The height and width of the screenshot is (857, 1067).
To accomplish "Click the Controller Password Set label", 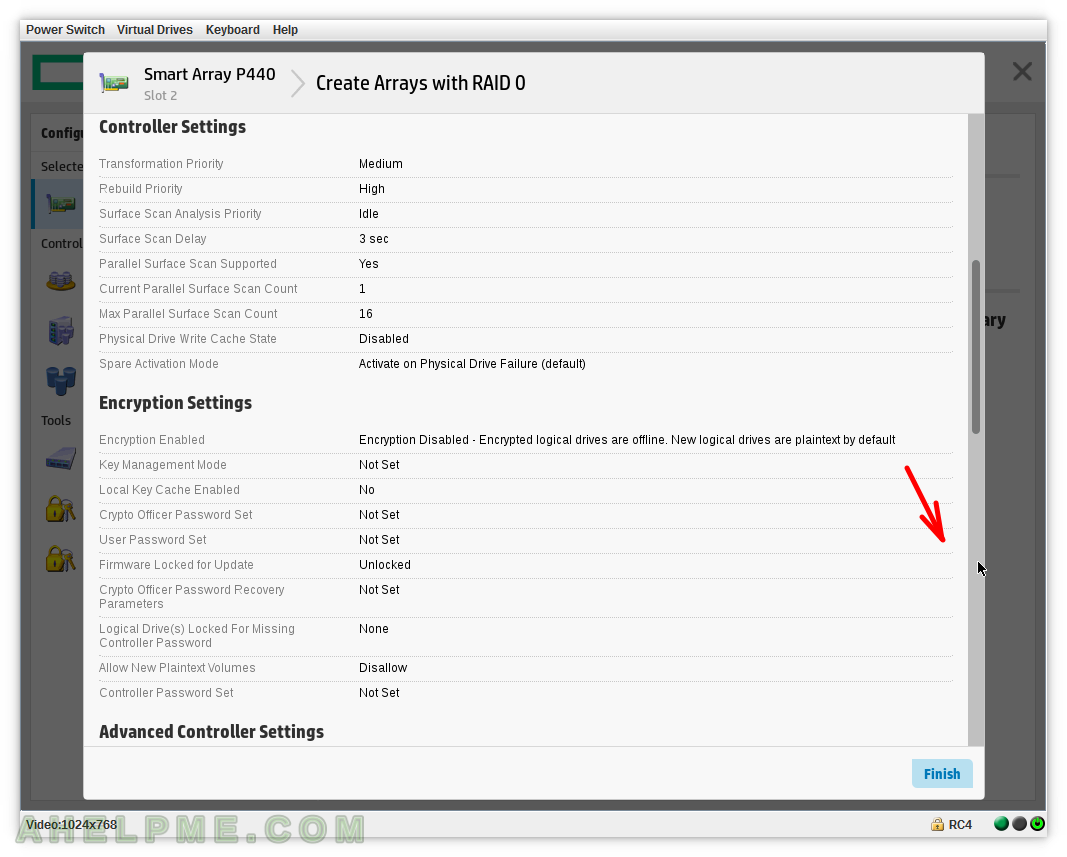I will tap(166, 693).
